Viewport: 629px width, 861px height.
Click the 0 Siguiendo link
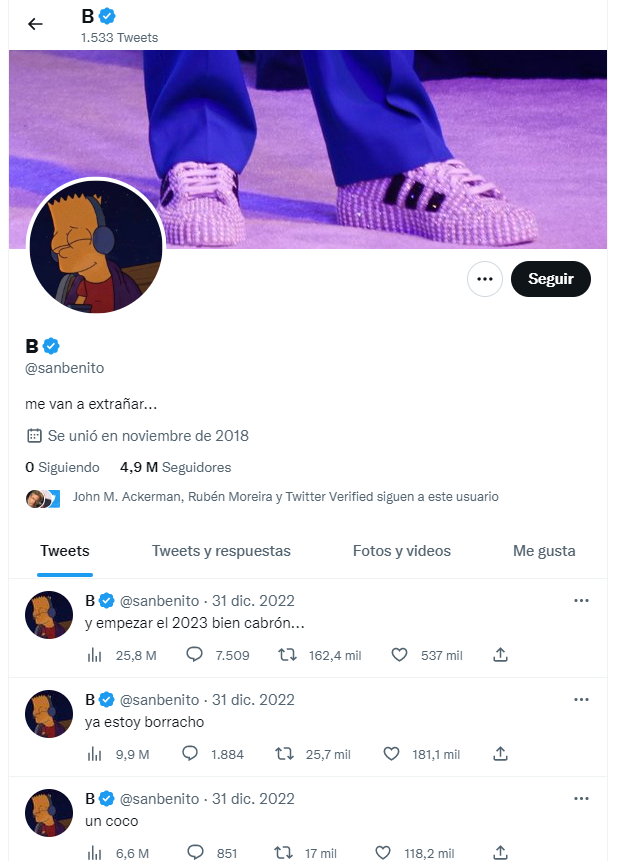pyautogui.click(x=62, y=467)
